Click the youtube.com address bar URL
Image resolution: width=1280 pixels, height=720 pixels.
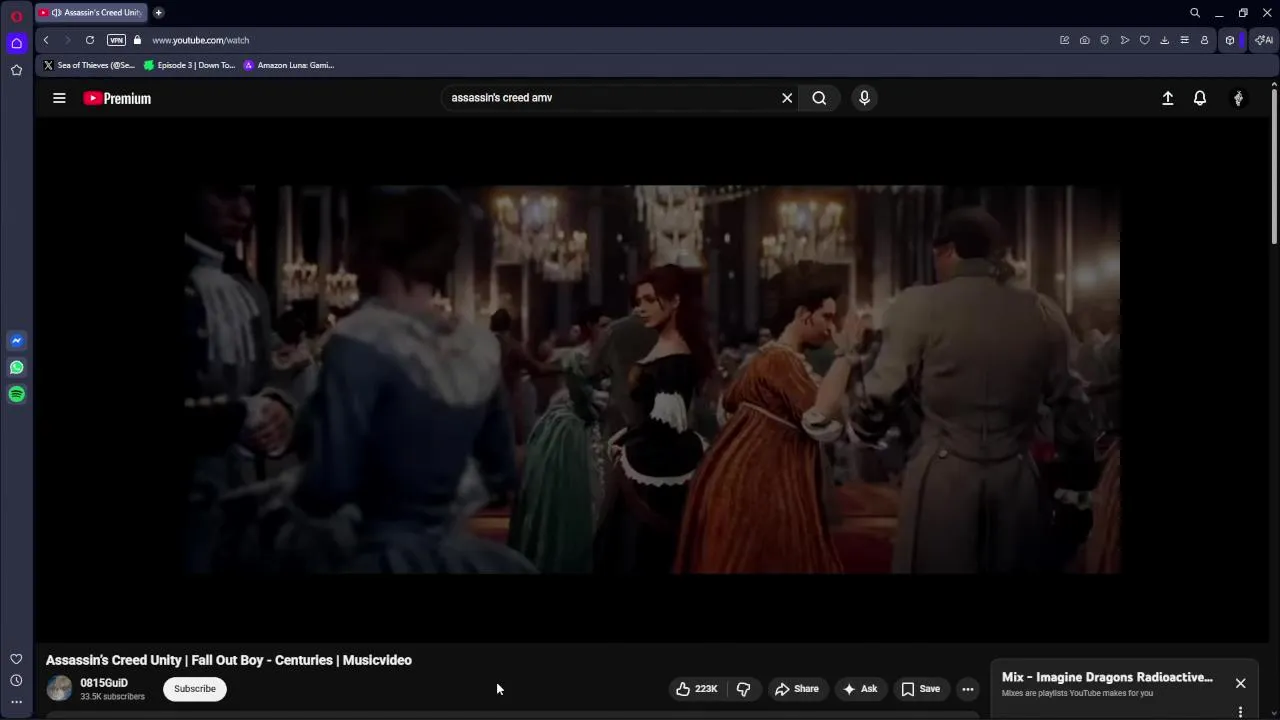pos(201,40)
